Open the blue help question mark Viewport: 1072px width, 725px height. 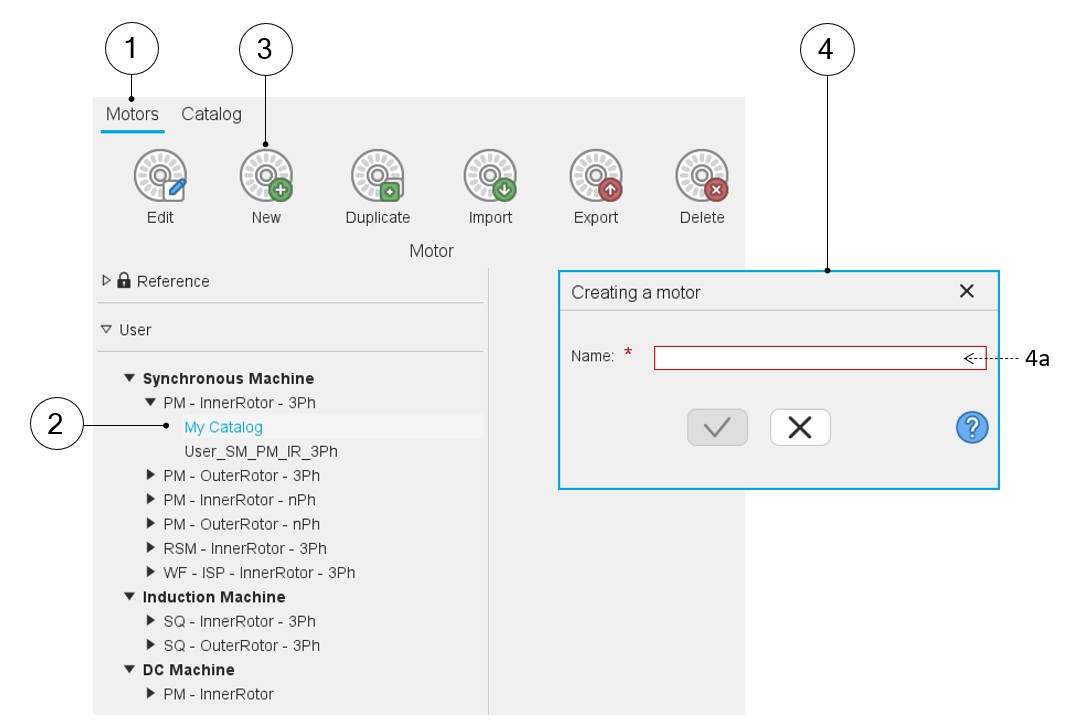tap(971, 428)
